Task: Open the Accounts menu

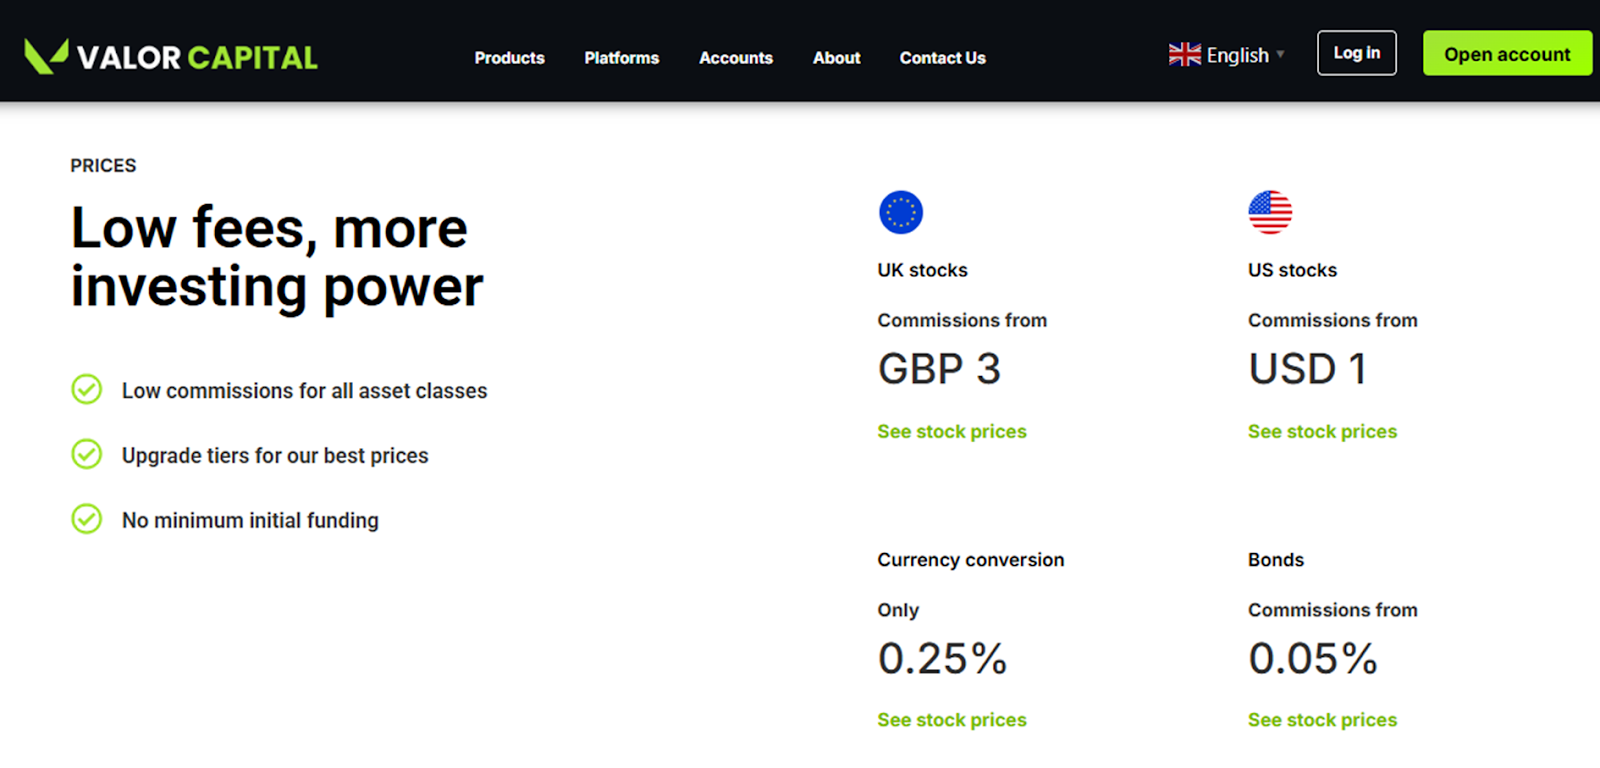Action: (735, 58)
